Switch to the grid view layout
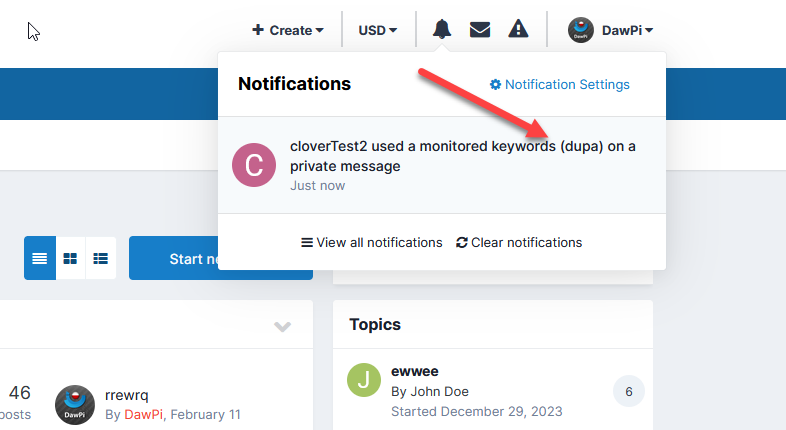 point(70,258)
